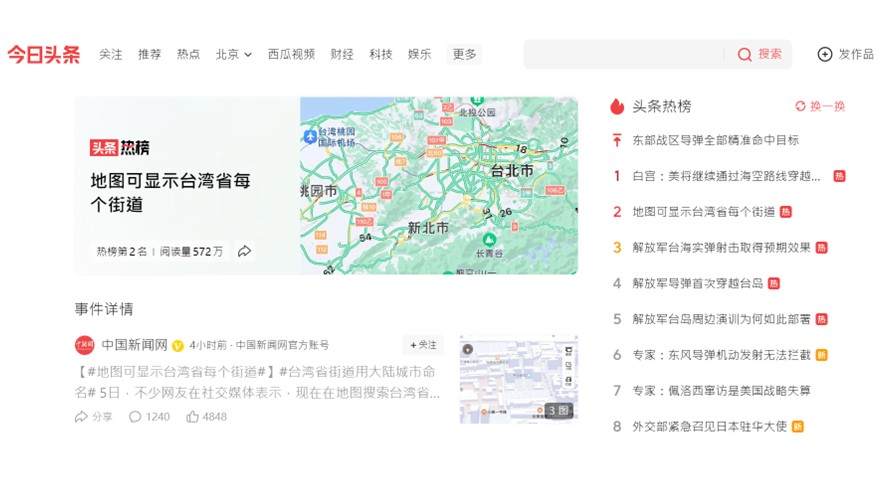Switch to the 热点 tab
Screen dimensions: 888x500
coord(188,54)
